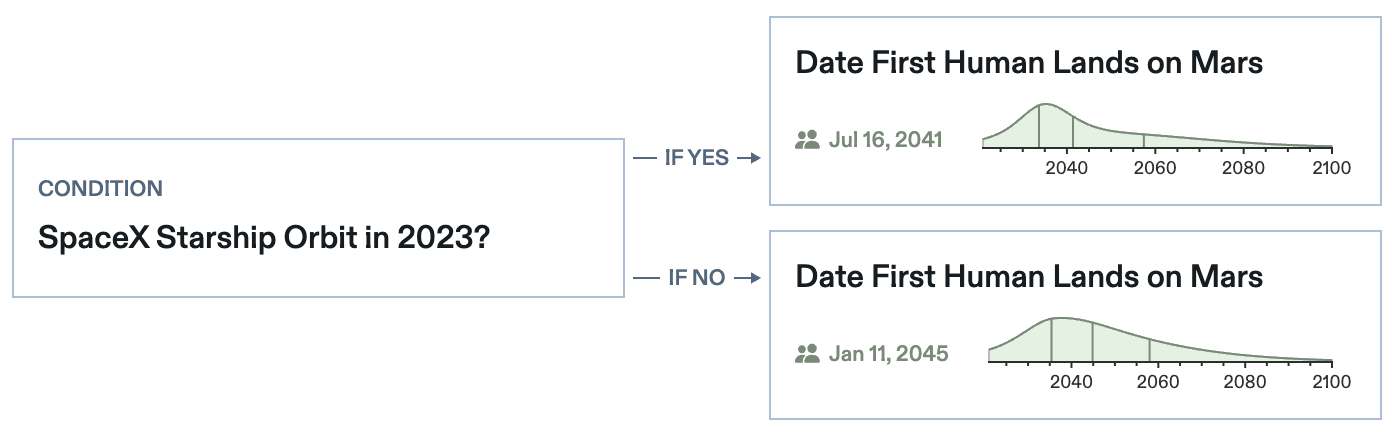Click the 2040 axis label in IF NO chart
The width and height of the screenshot is (1396, 432).
click(1071, 382)
